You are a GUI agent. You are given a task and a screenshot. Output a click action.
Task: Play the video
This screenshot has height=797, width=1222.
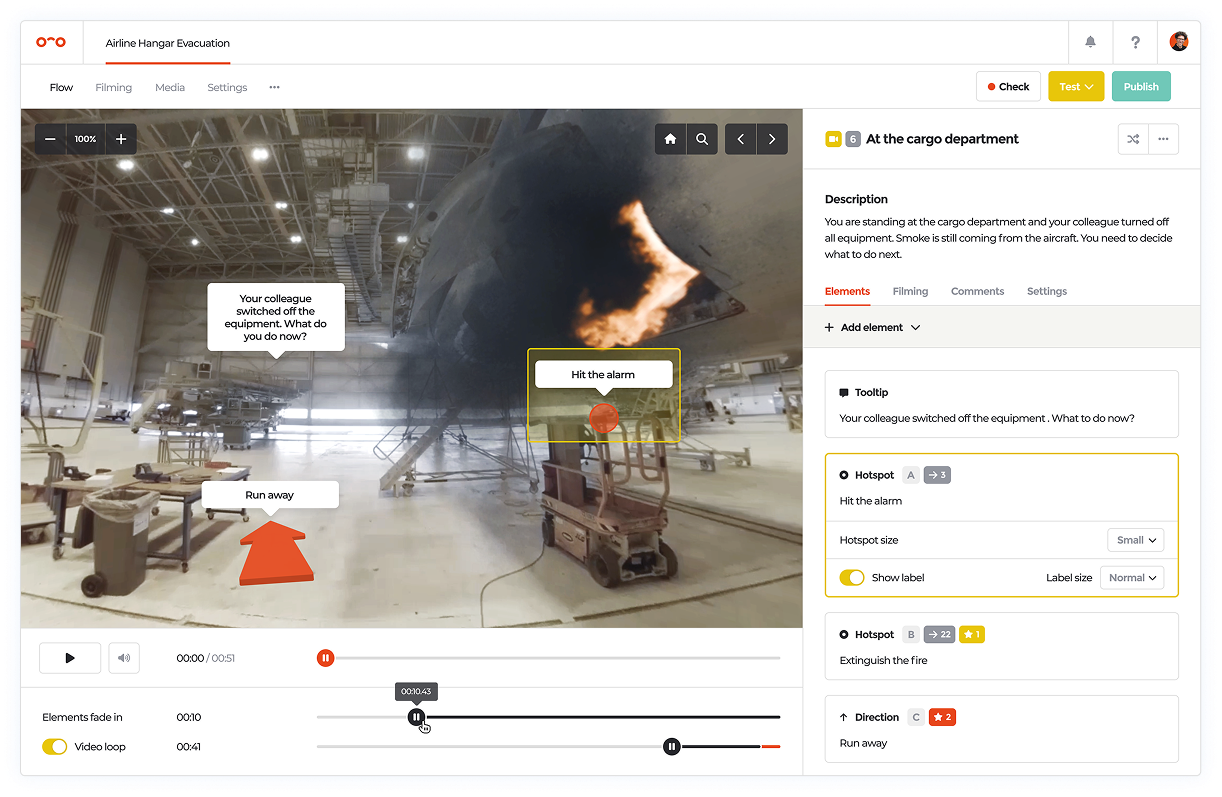coord(70,658)
